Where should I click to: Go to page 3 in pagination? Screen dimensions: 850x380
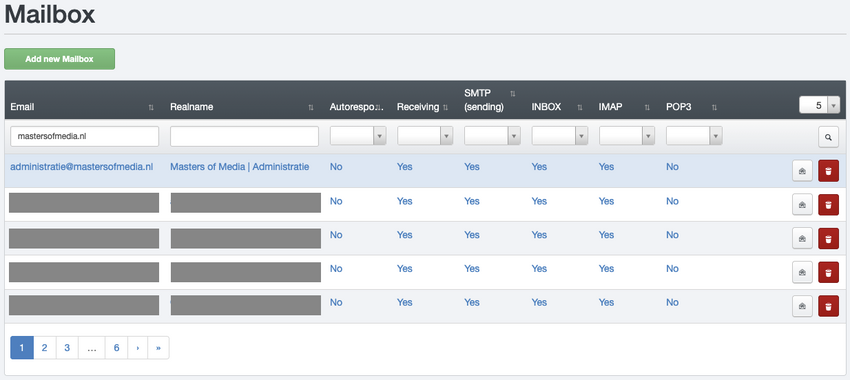[x=67, y=347]
